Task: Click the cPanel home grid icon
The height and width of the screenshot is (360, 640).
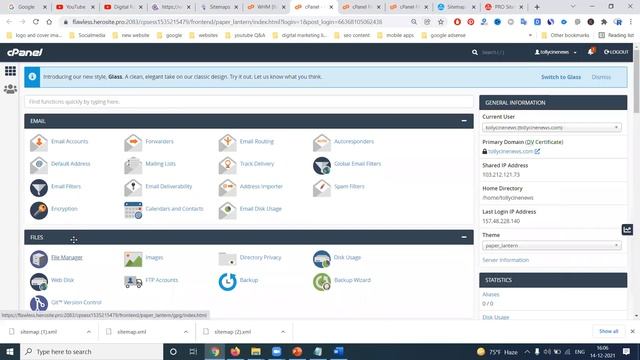Action: tap(10, 71)
